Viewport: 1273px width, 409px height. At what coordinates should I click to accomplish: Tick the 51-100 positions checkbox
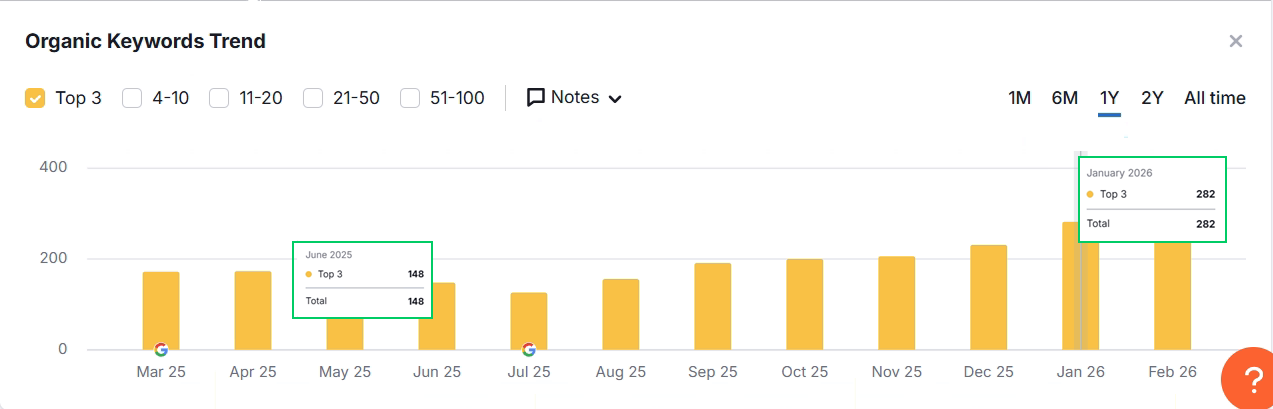click(410, 98)
